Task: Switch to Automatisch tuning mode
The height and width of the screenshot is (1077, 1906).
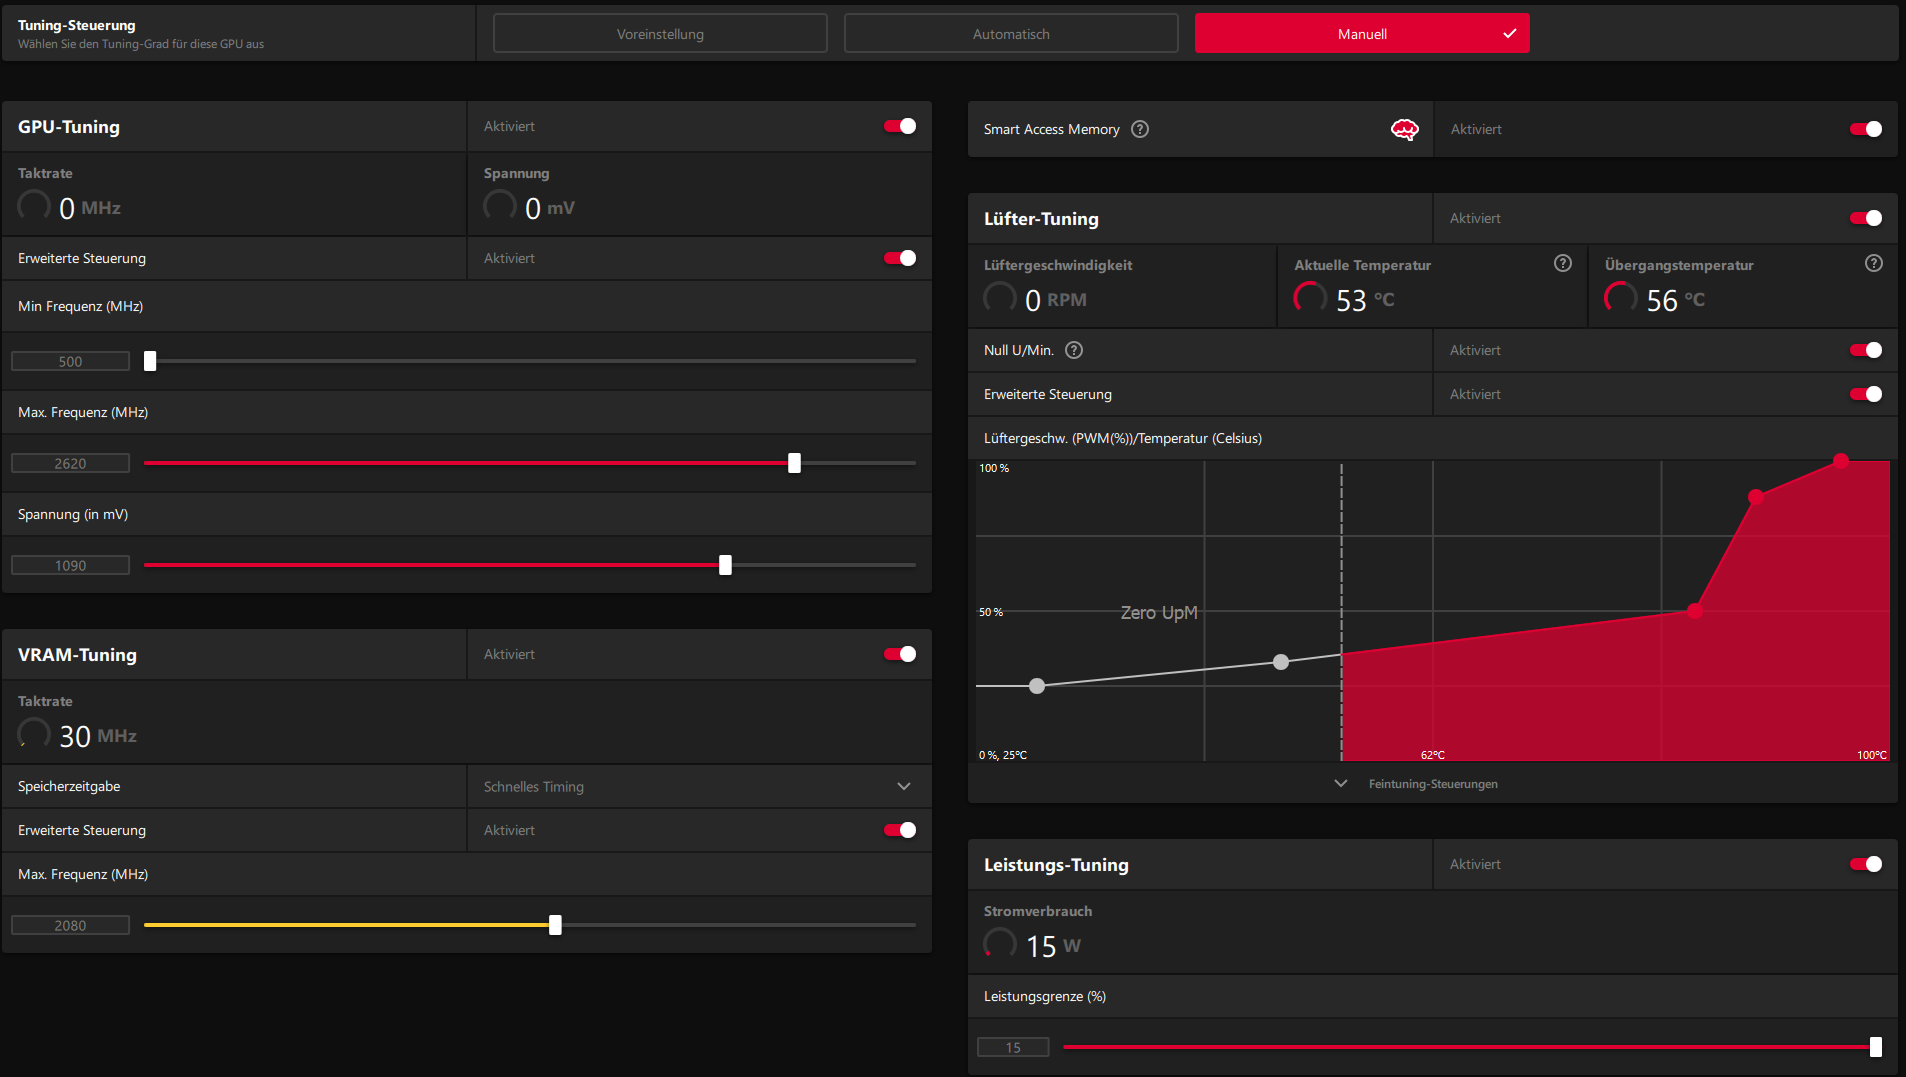Action: pyautogui.click(x=1011, y=33)
